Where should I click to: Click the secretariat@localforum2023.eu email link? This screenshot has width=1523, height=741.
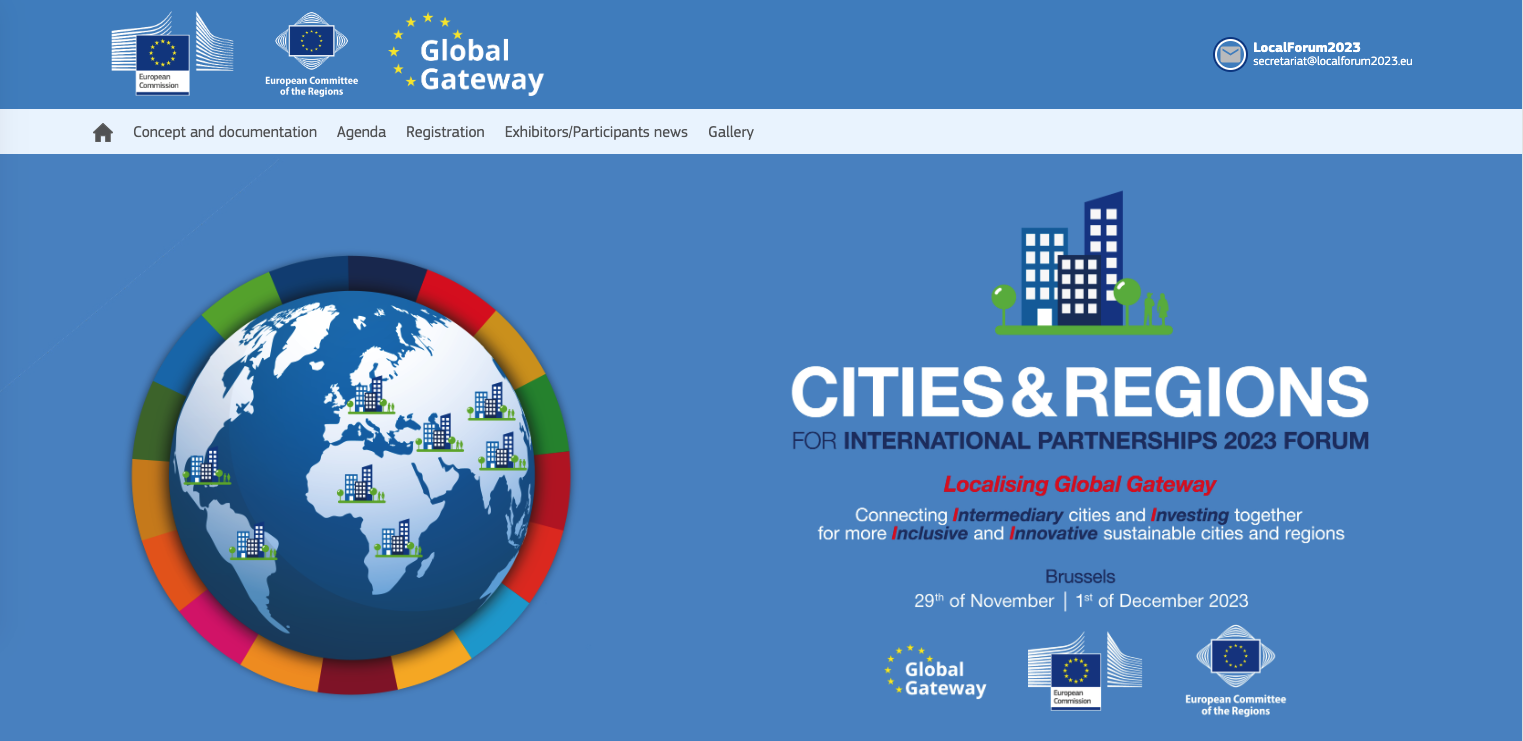tap(1332, 61)
